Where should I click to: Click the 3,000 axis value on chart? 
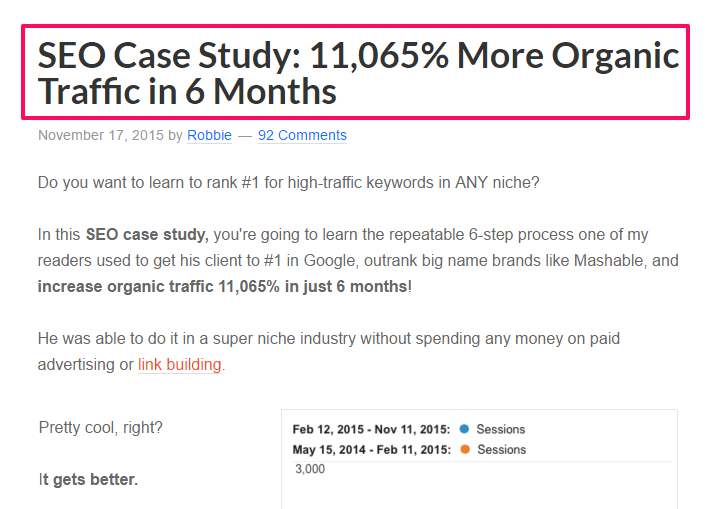point(310,469)
